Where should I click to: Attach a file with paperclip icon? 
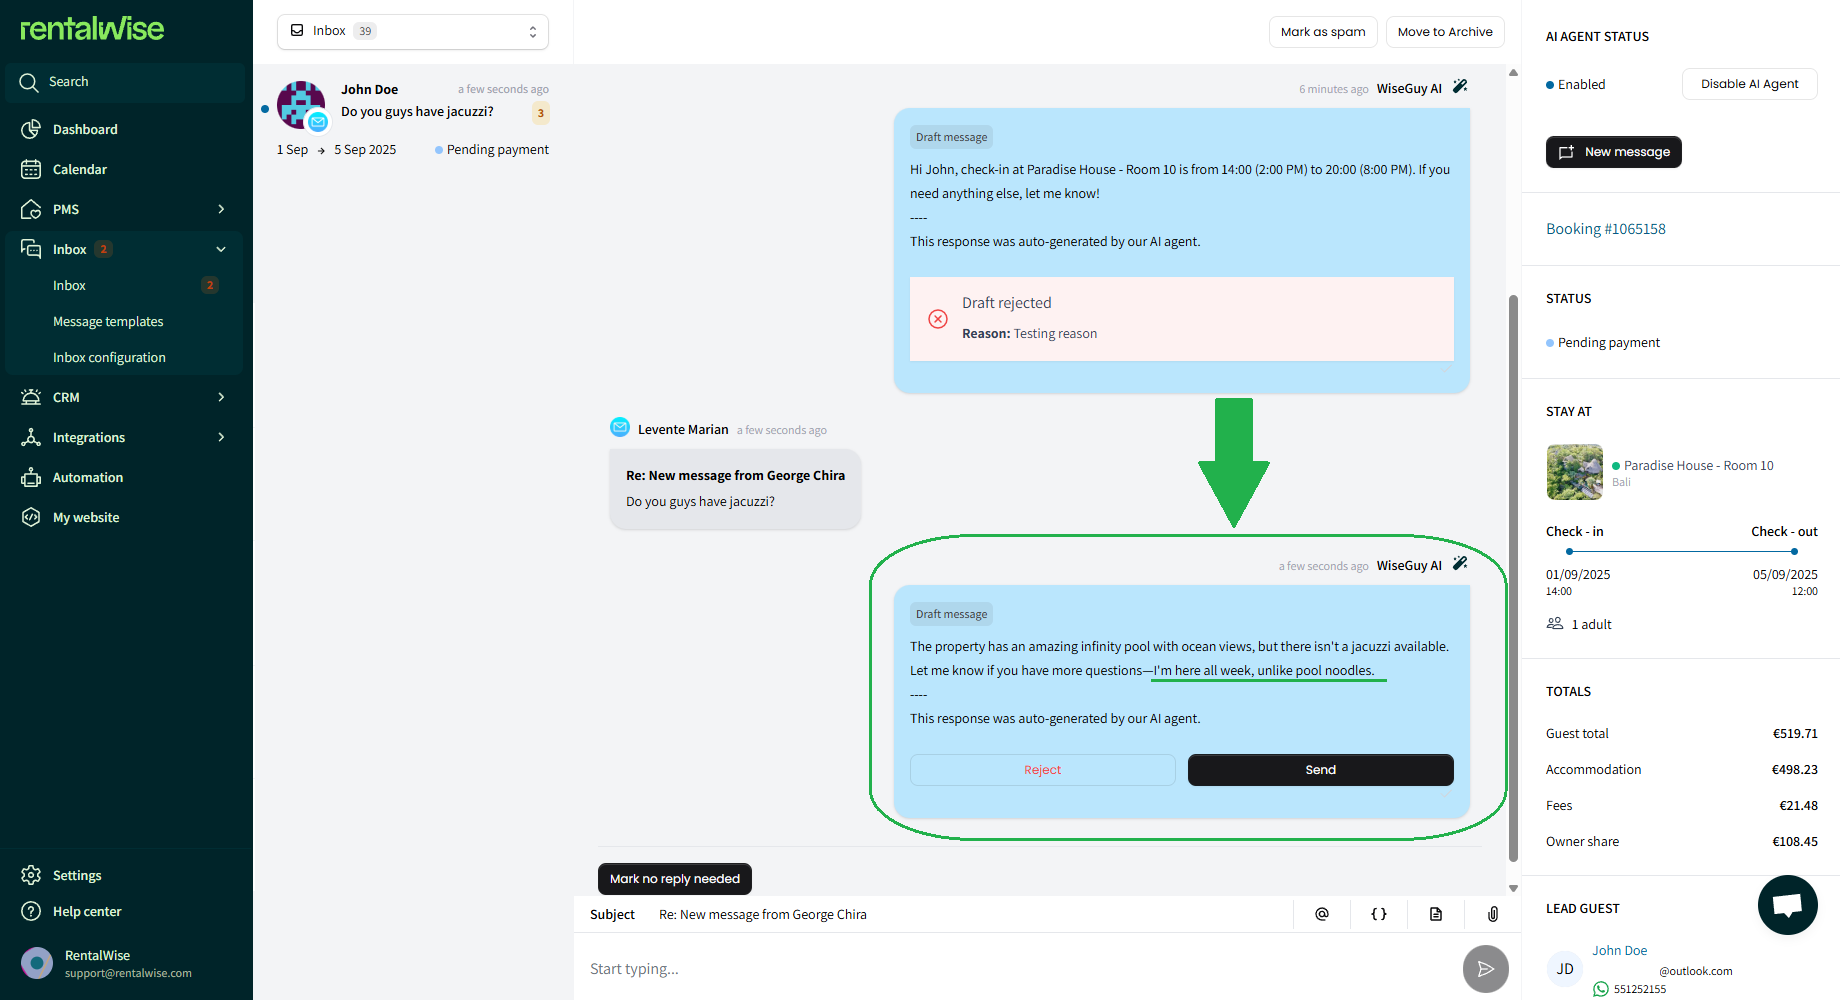click(1493, 914)
